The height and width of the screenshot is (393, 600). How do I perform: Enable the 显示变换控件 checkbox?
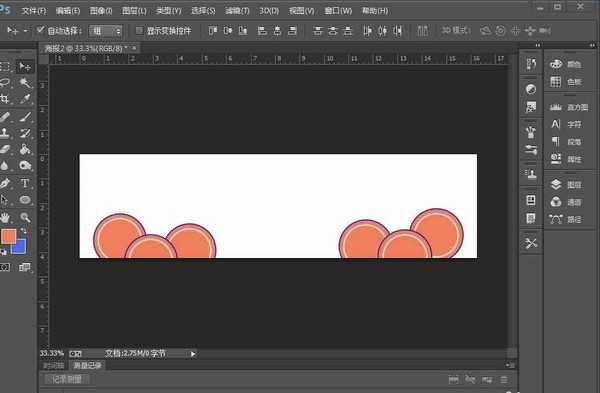139,30
